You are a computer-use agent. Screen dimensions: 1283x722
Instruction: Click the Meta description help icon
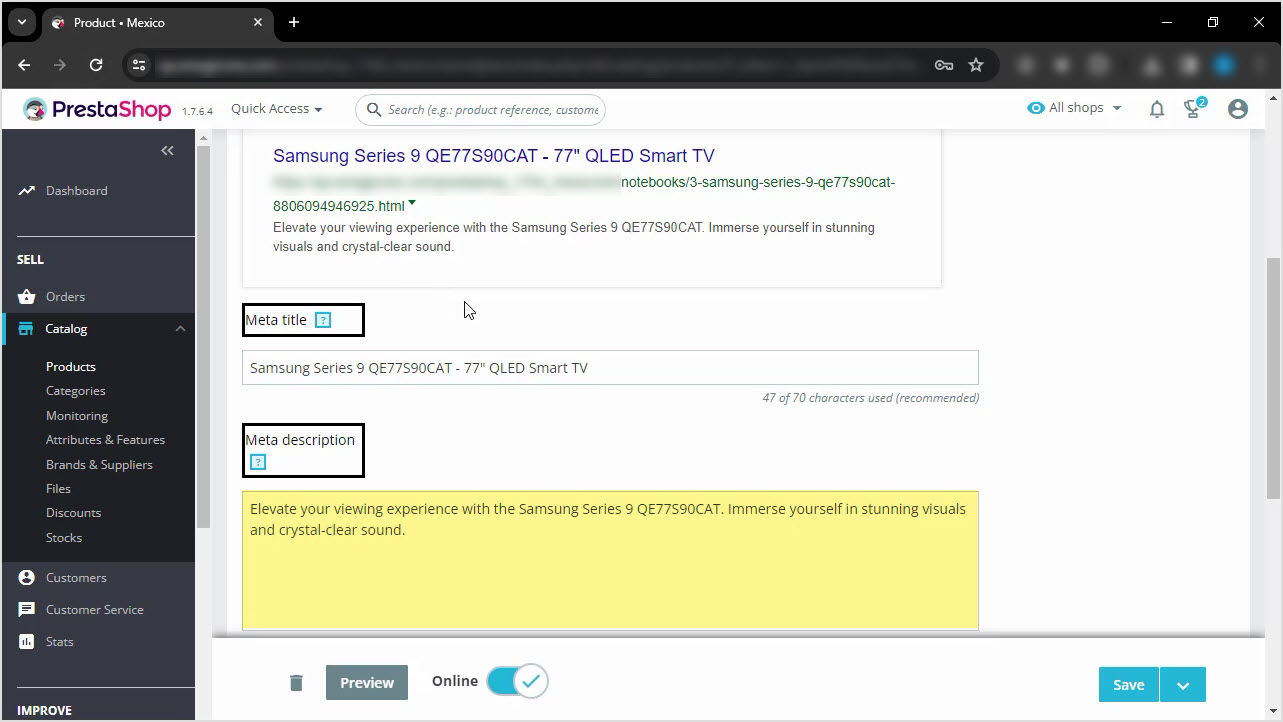click(258, 462)
